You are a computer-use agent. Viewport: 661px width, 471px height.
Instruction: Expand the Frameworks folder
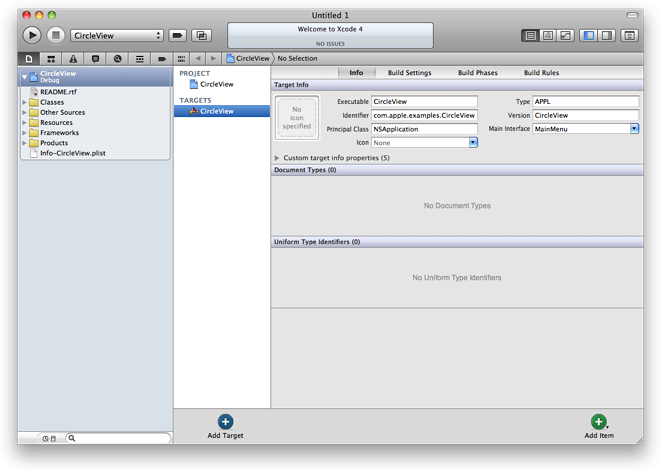coord(24,132)
